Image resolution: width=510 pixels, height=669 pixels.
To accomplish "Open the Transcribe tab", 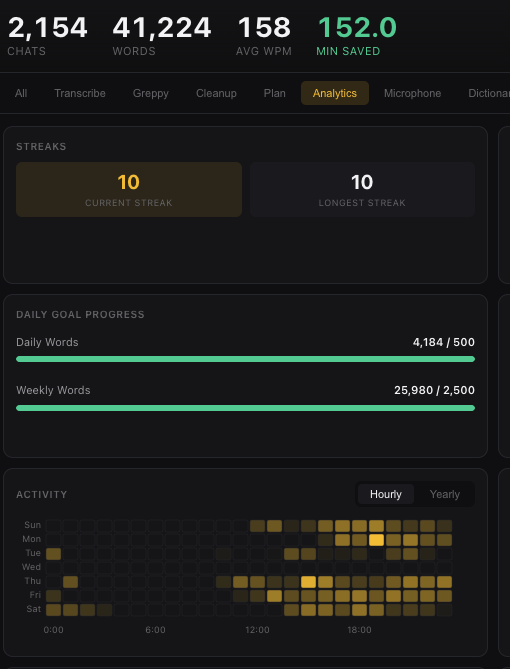I will 80,93.
